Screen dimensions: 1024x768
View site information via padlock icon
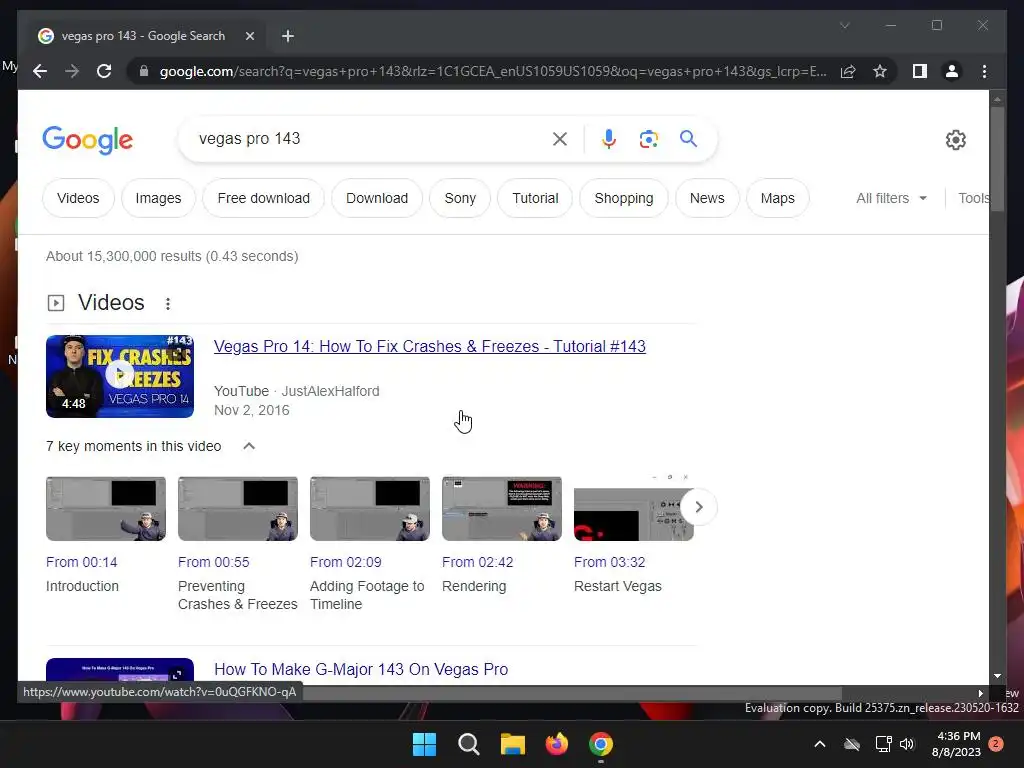tap(144, 71)
